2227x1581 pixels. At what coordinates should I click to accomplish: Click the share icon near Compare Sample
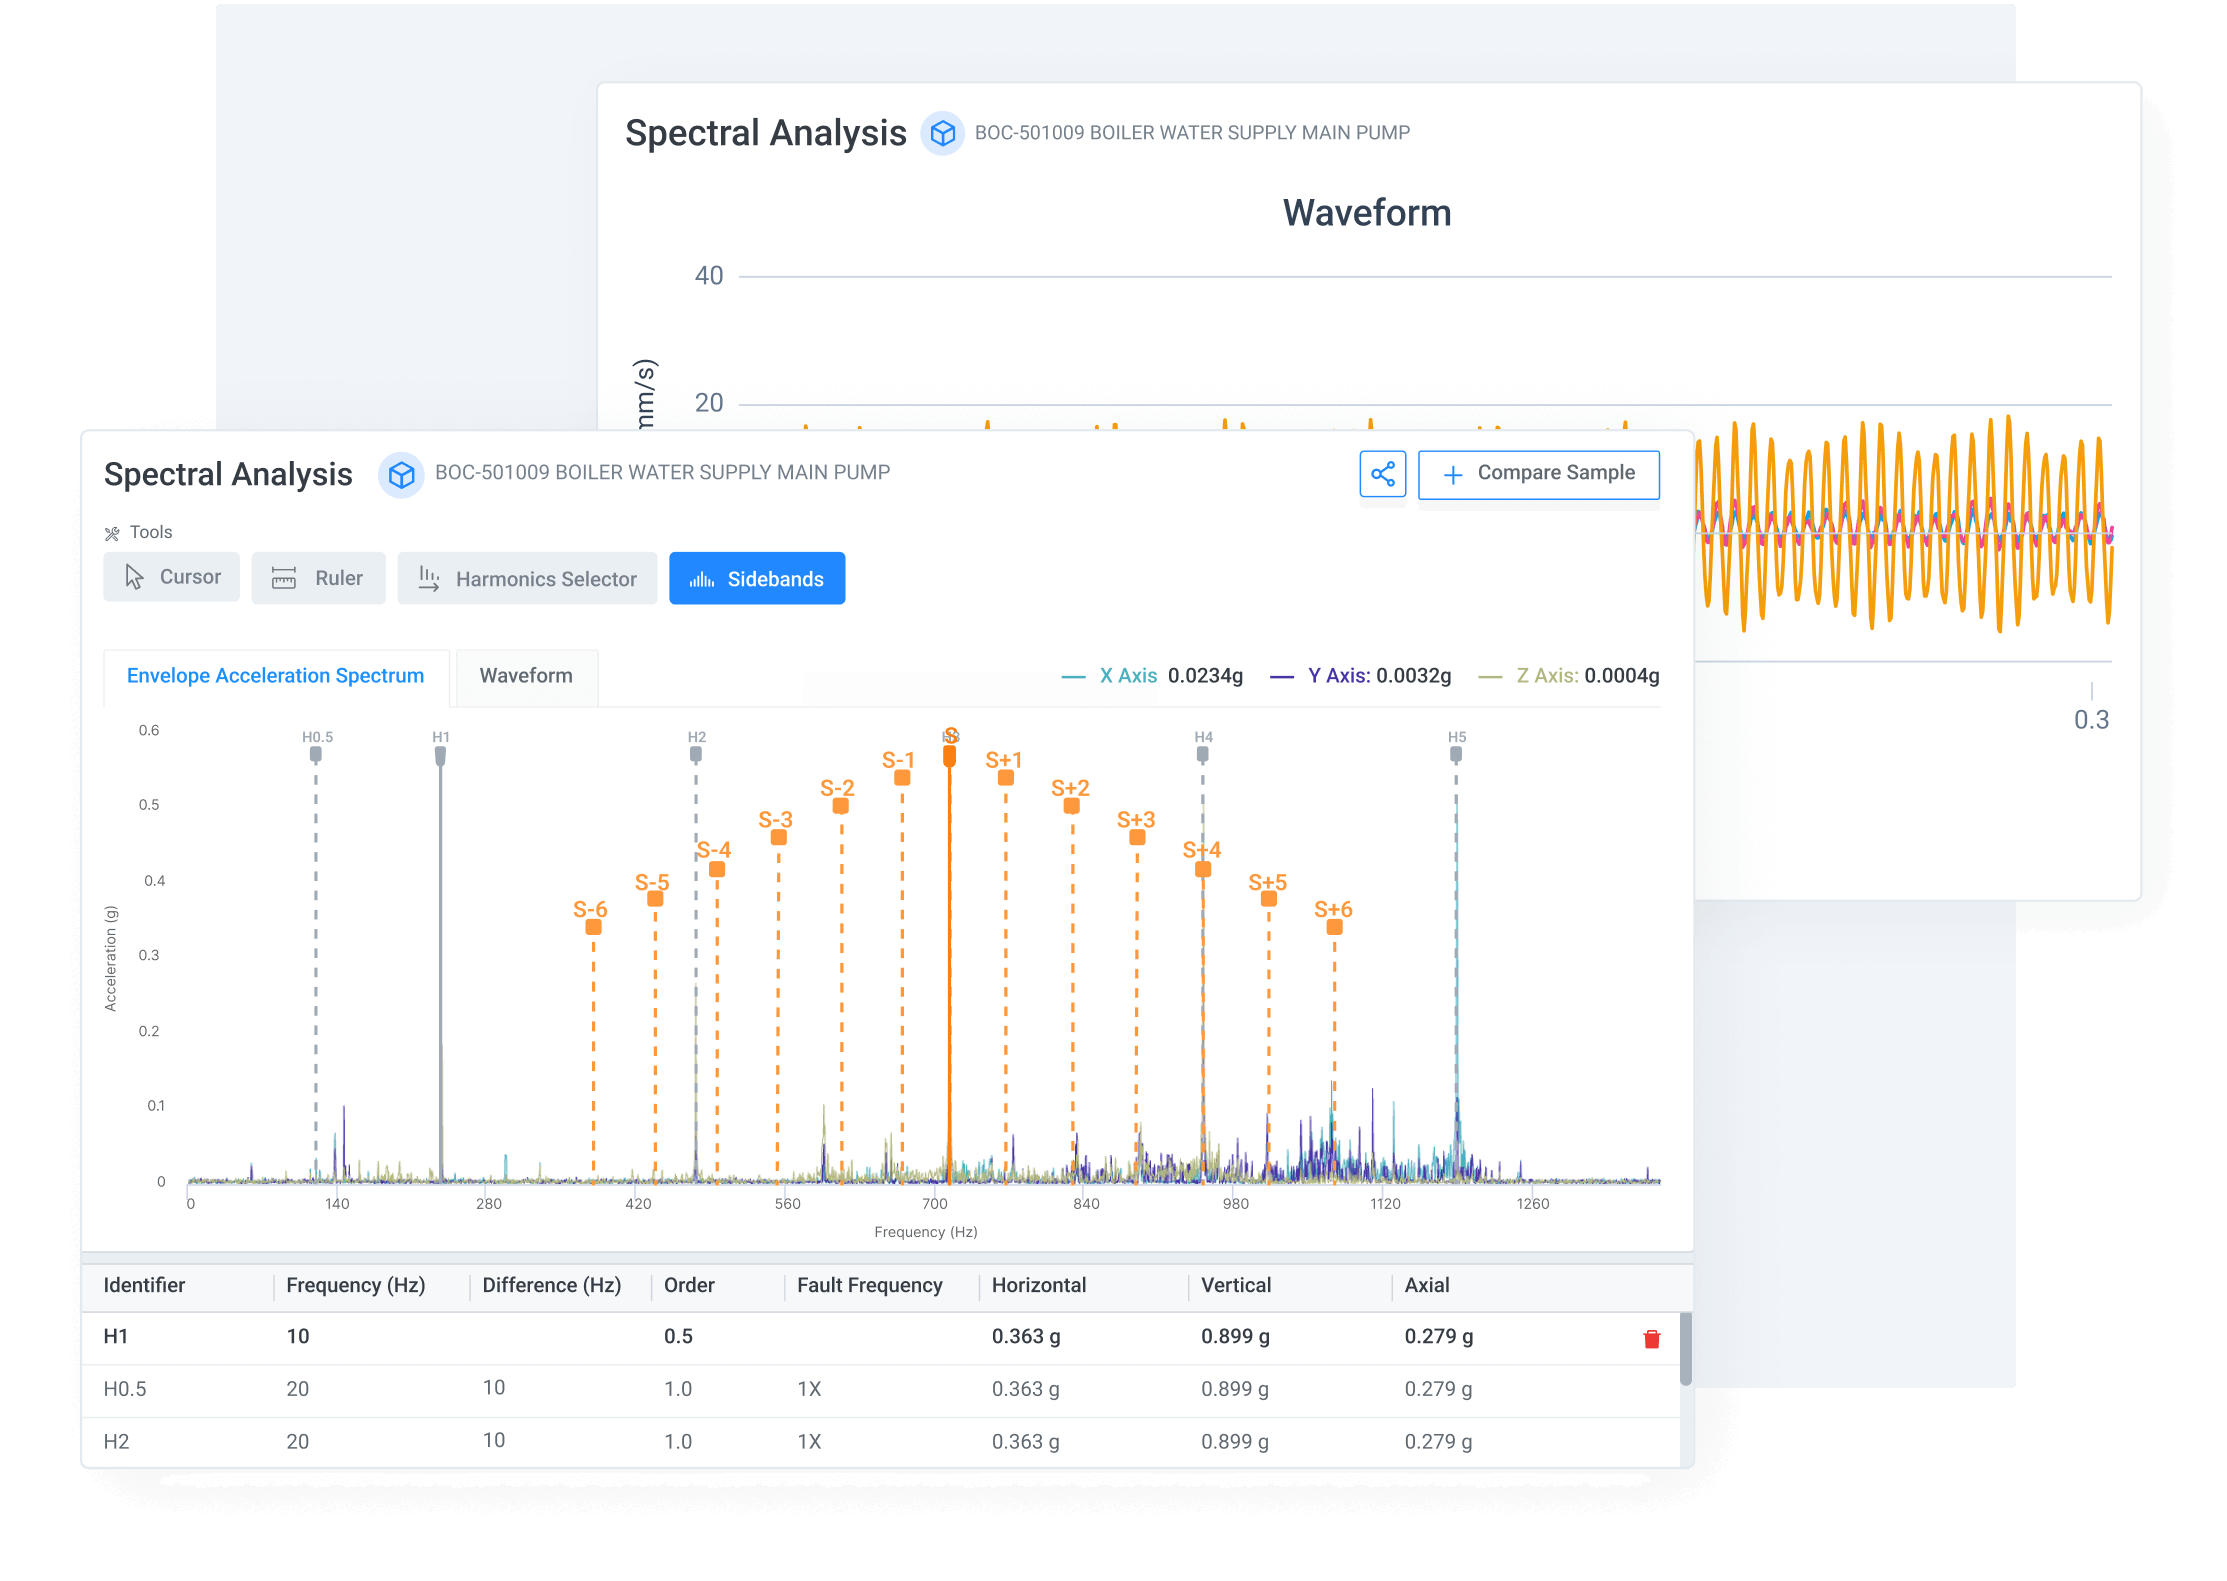pyautogui.click(x=1383, y=474)
